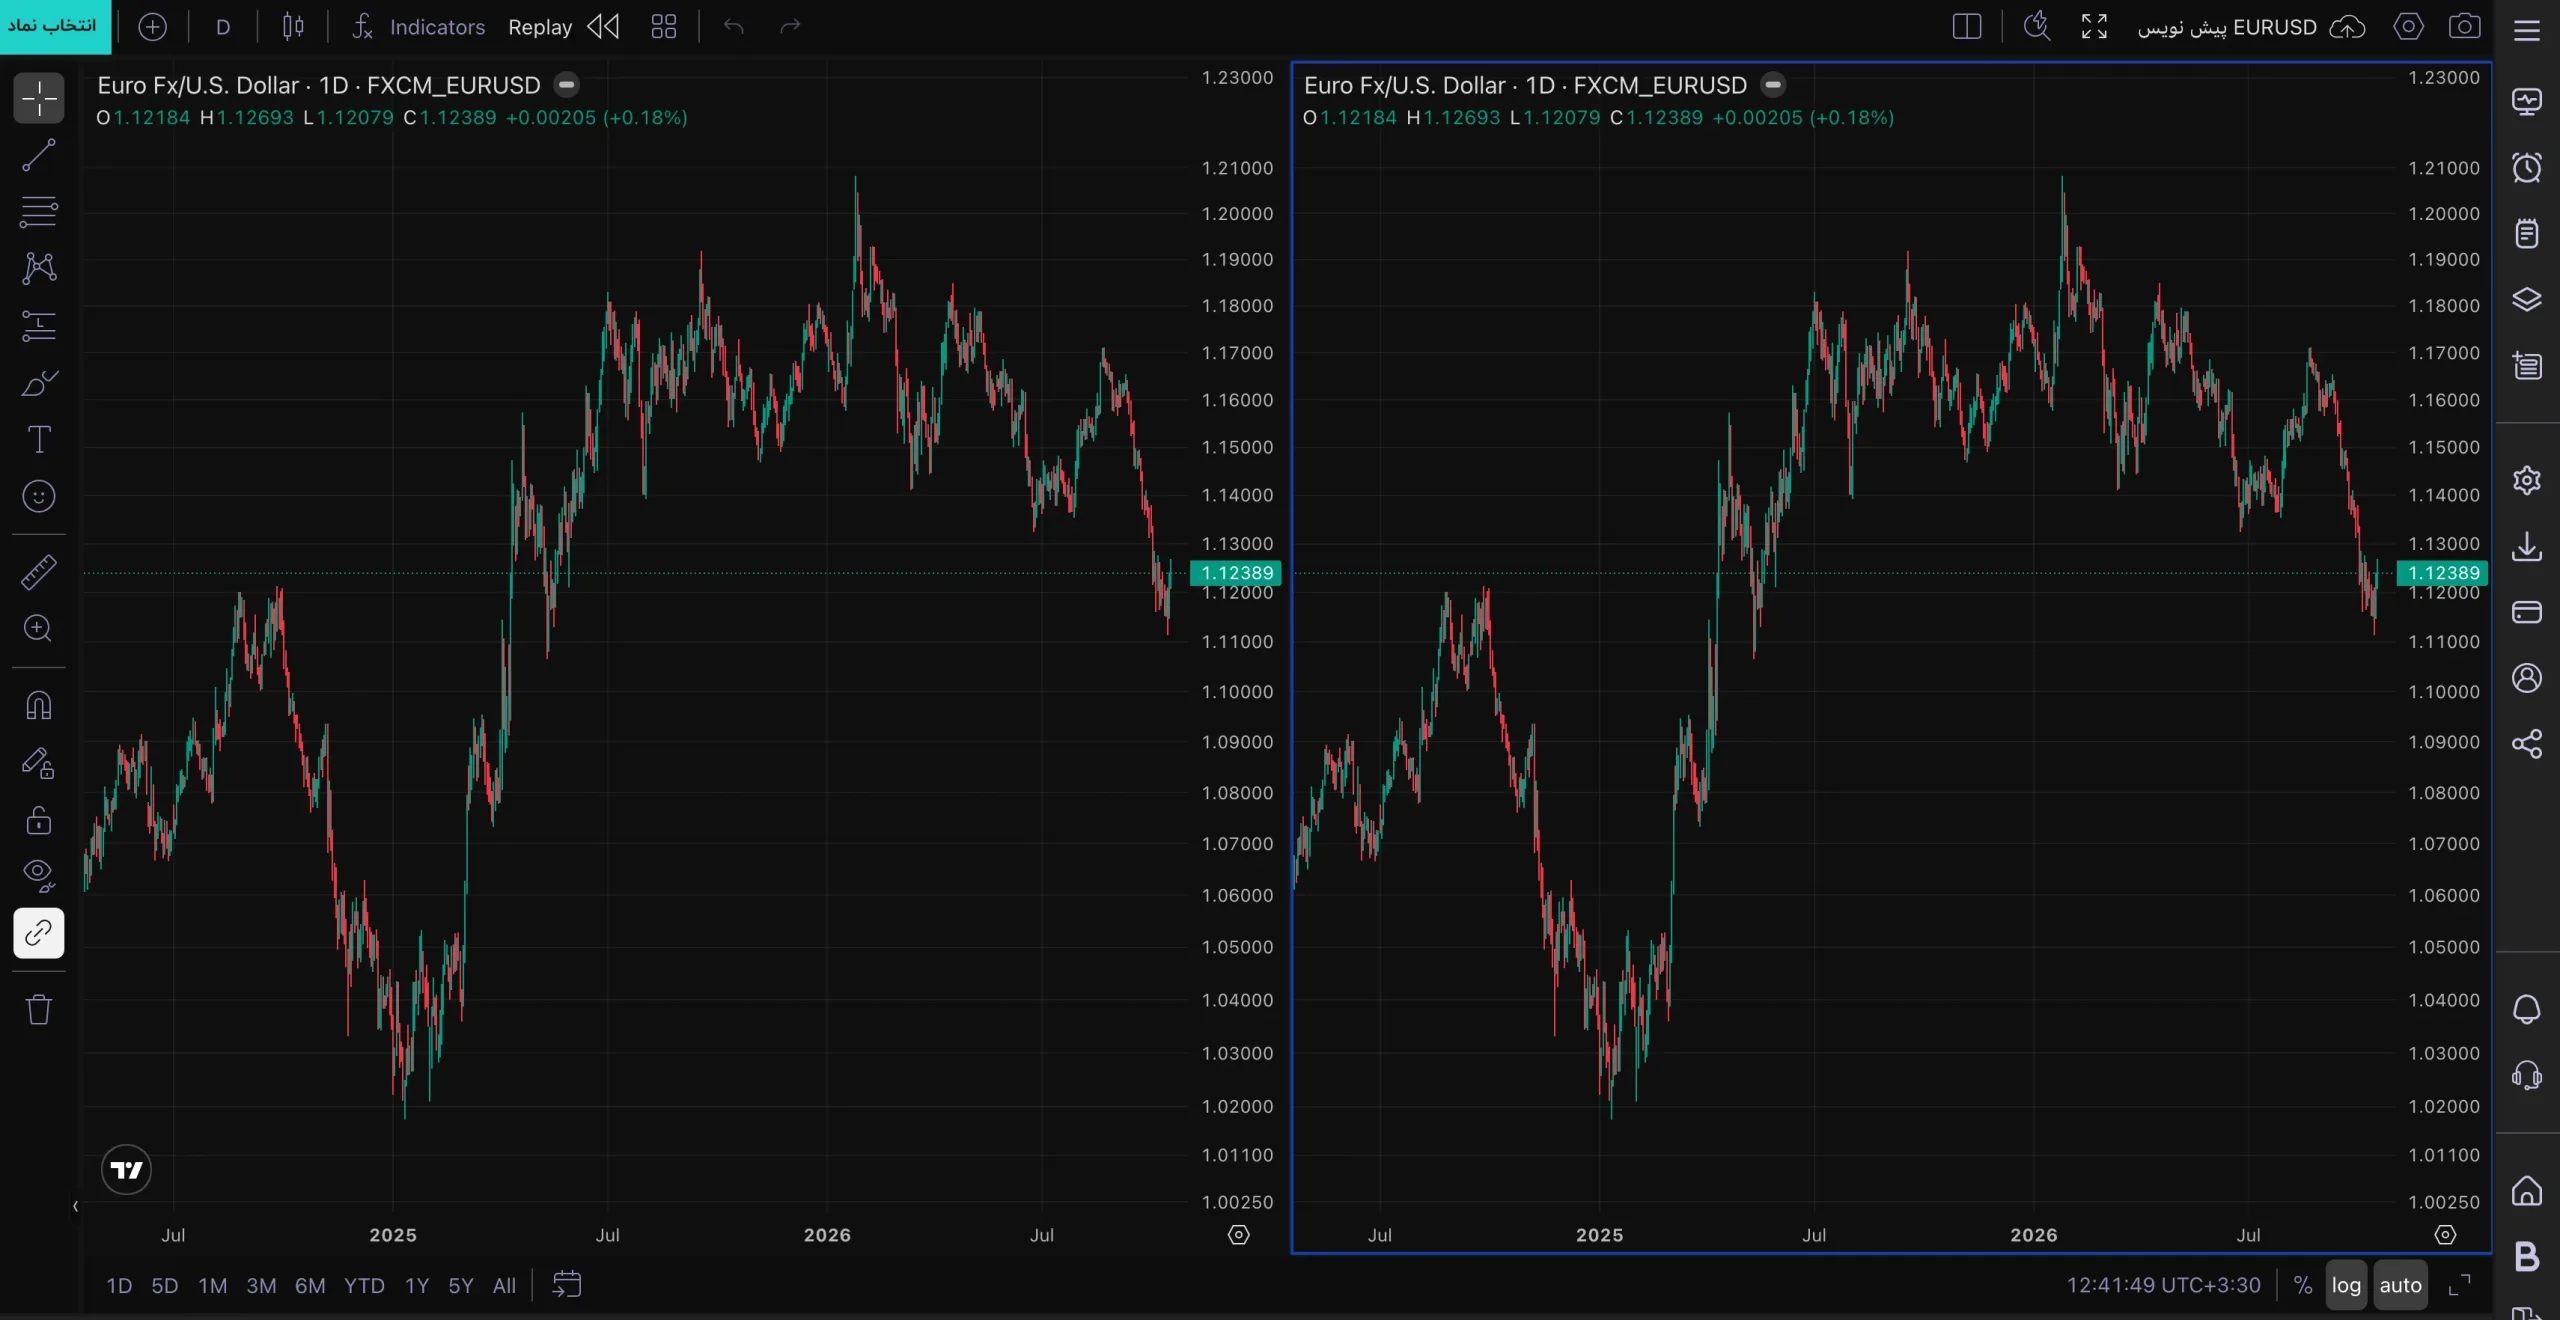
Task: Click the 1.12389 price label on left chart
Action: click(1236, 573)
